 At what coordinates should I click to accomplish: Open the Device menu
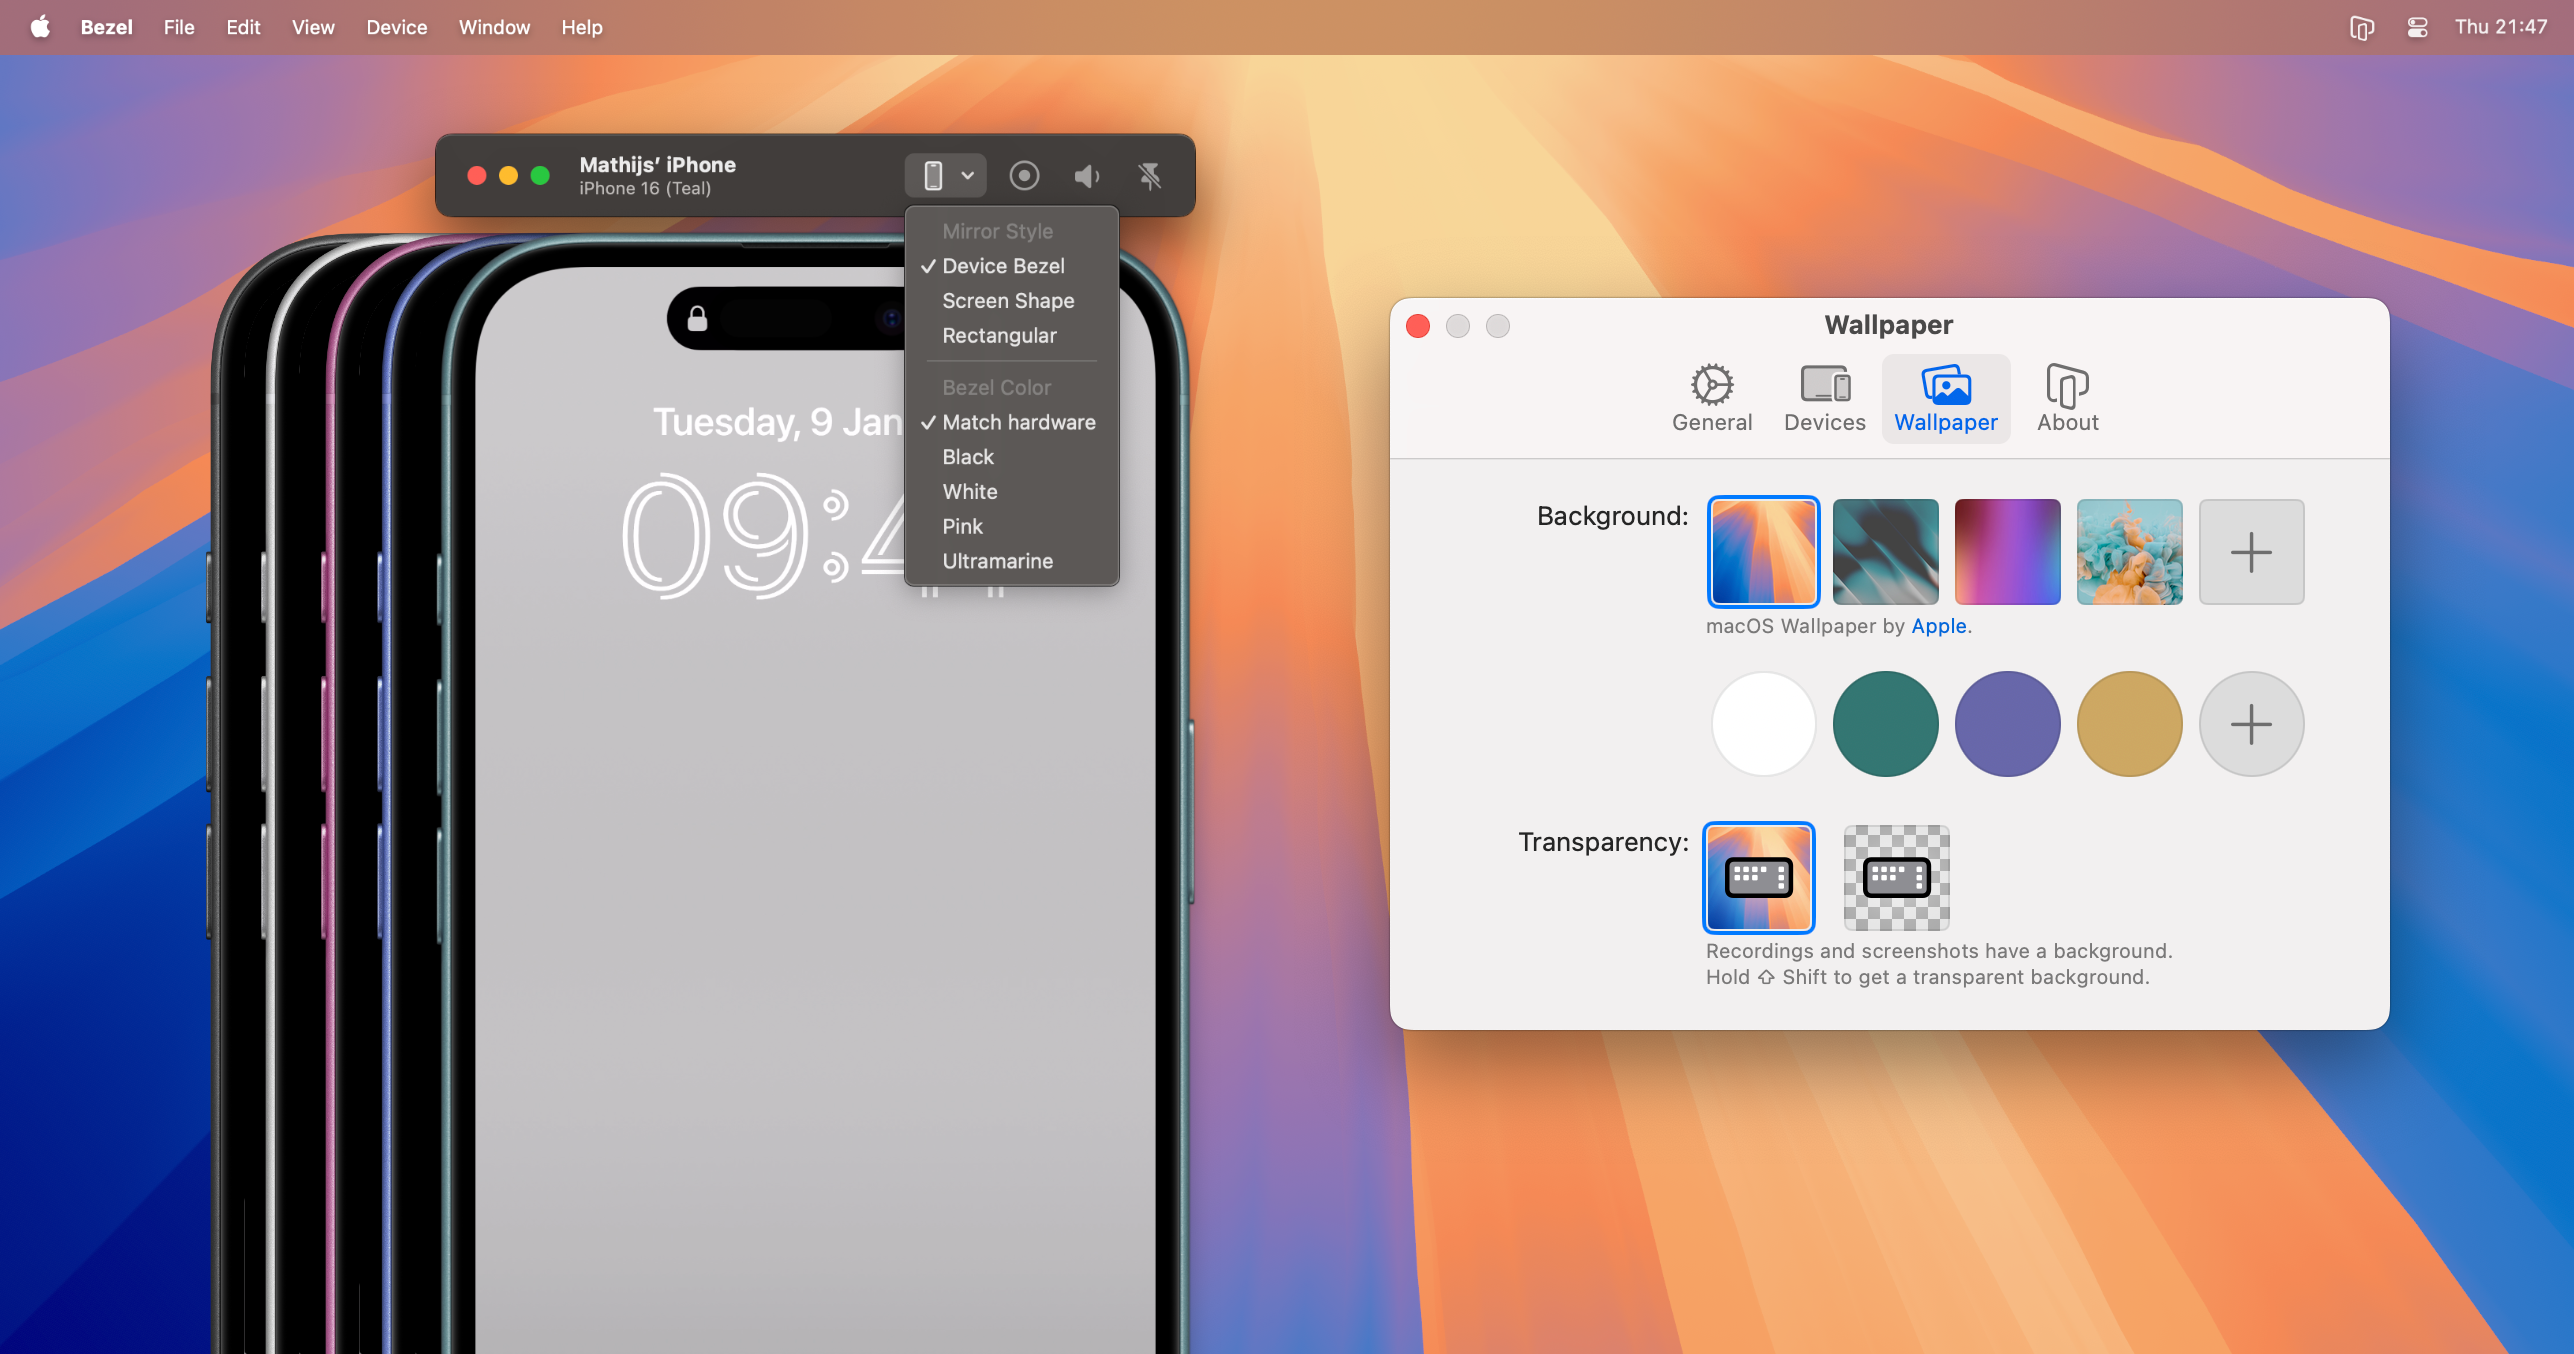(396, 27)
